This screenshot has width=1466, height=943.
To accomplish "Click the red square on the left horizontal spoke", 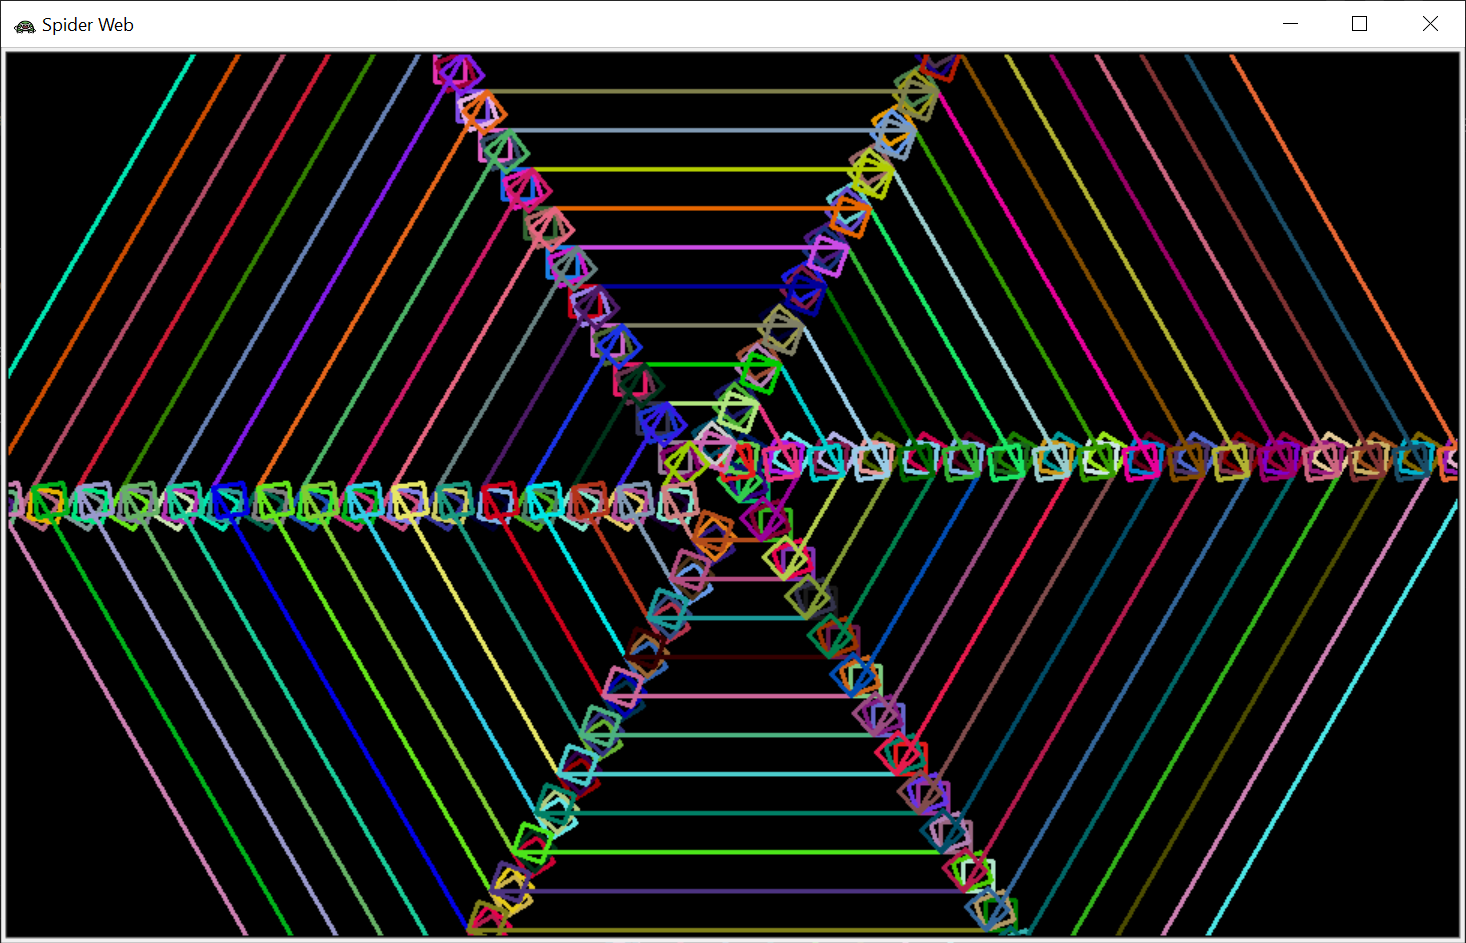I will coord(499,501).
